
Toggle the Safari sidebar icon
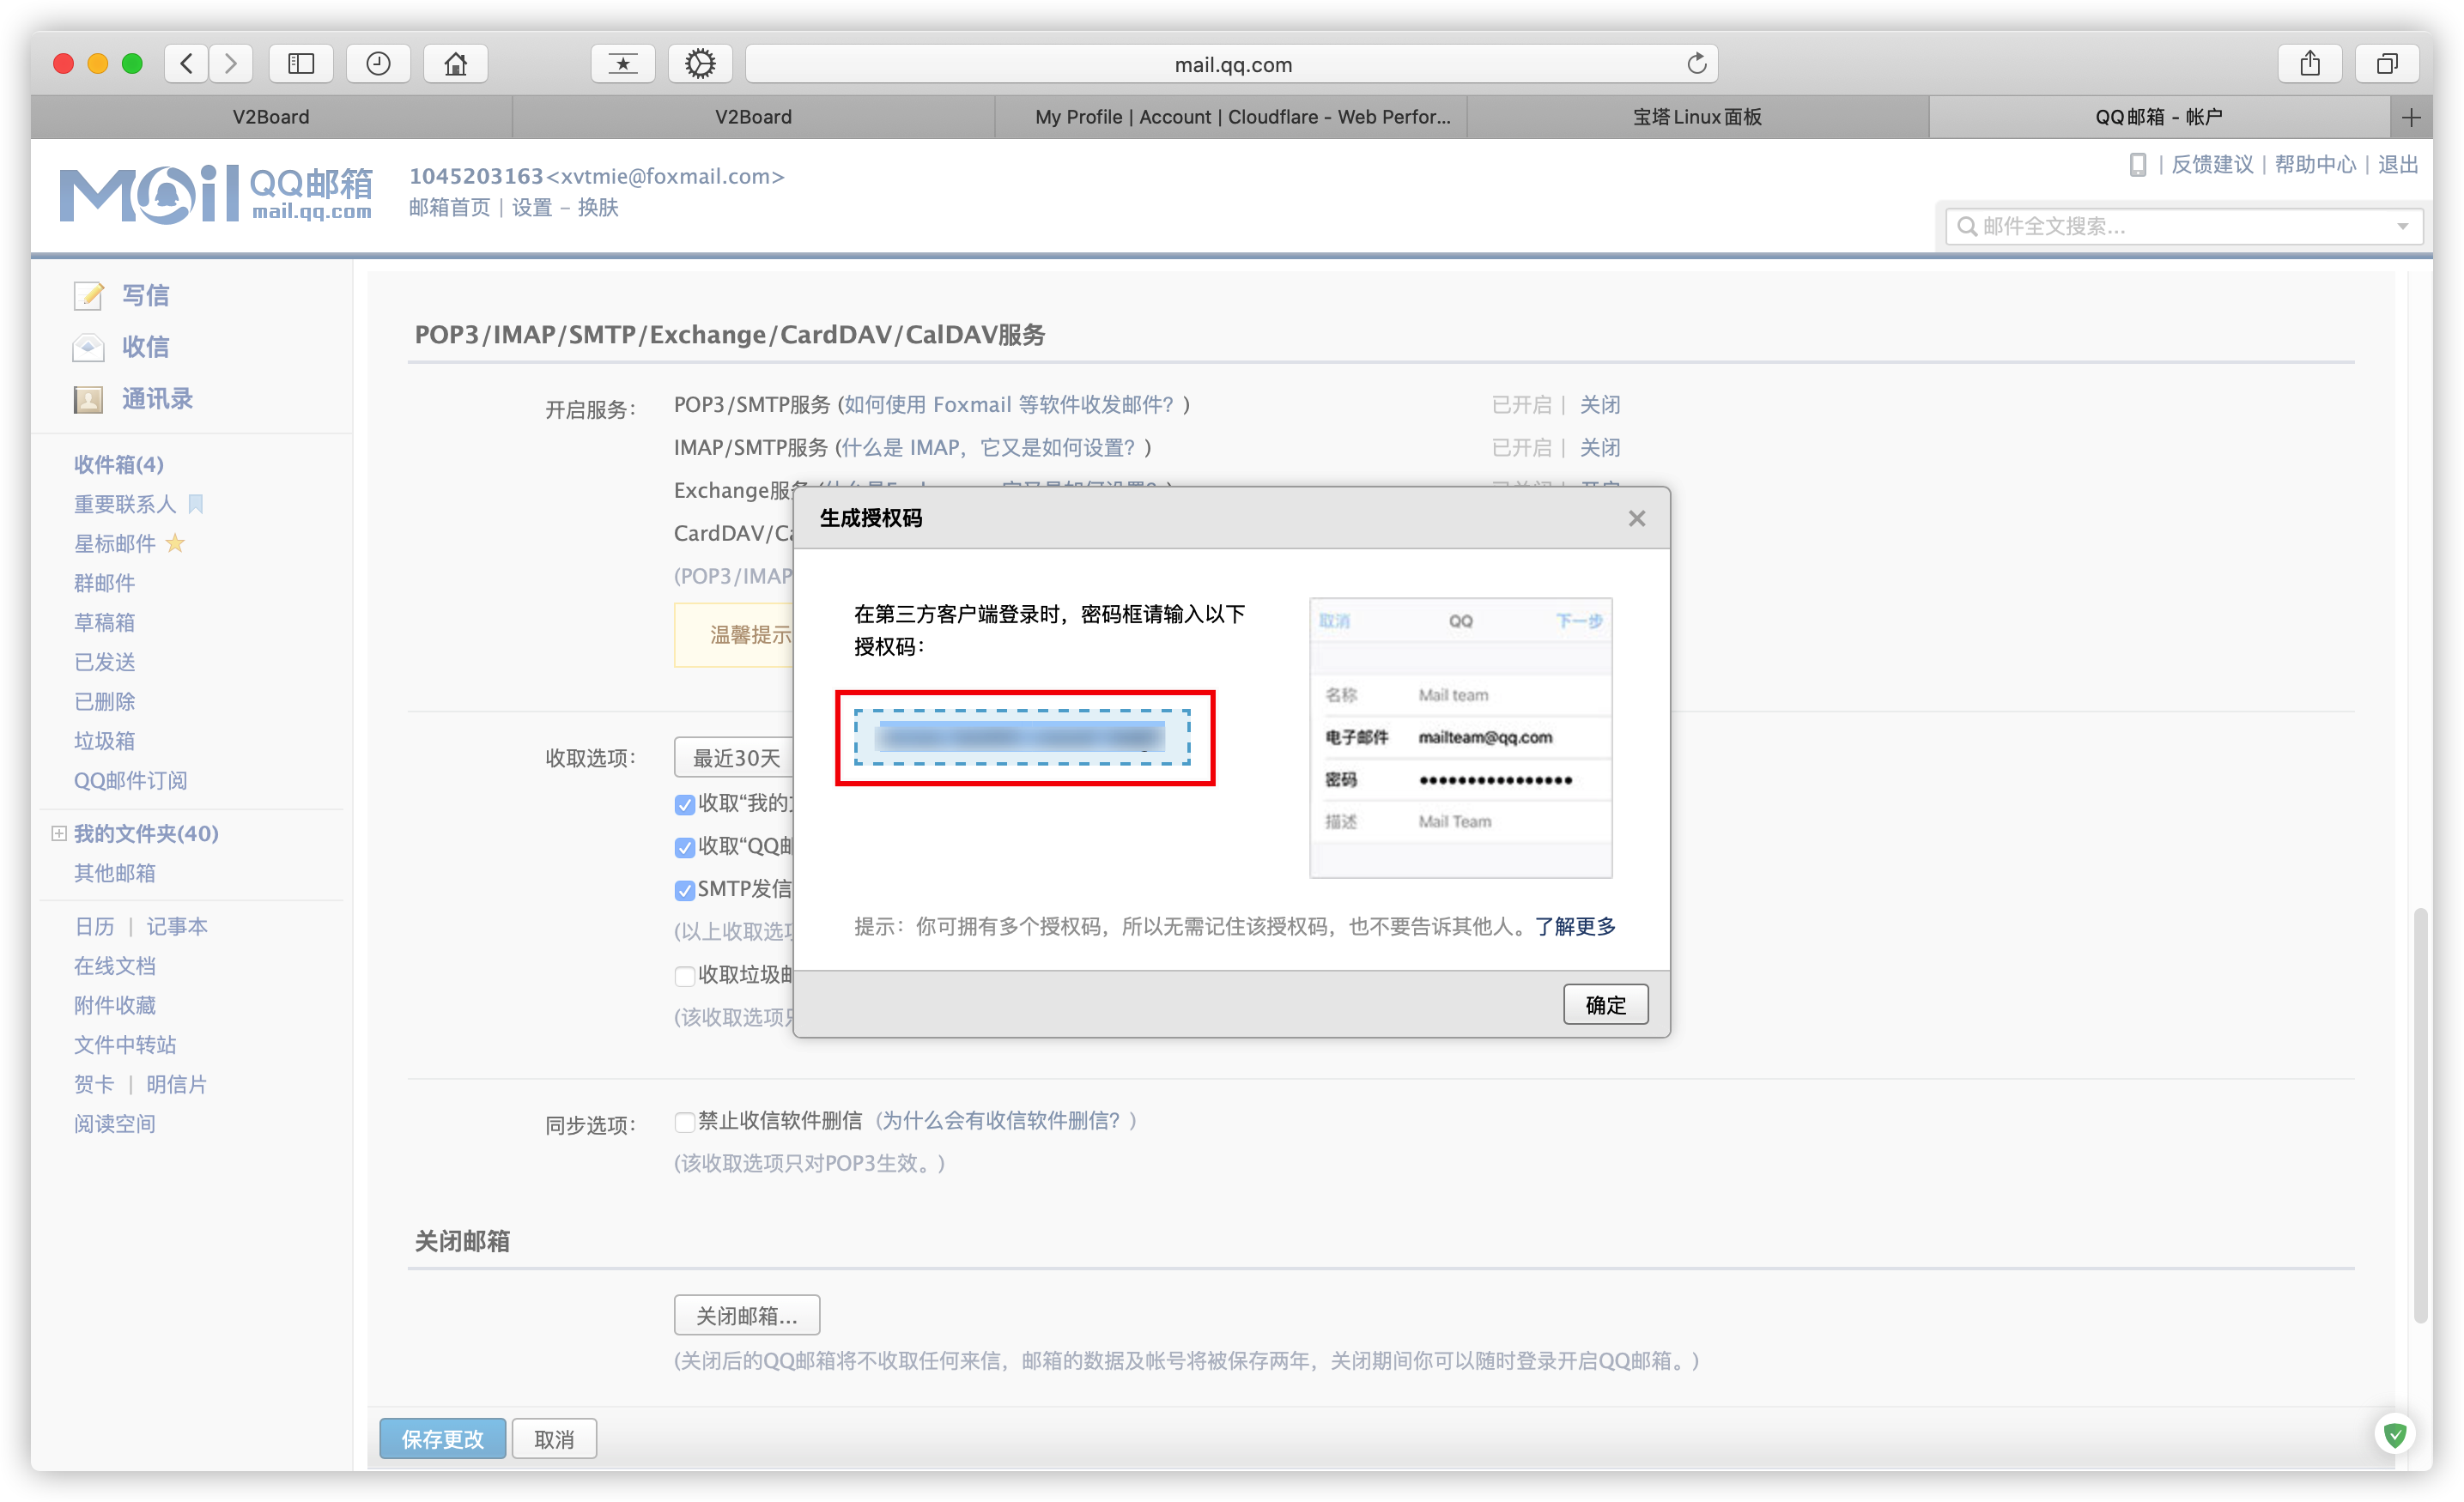pyautogui.click(x=301, y=64)
